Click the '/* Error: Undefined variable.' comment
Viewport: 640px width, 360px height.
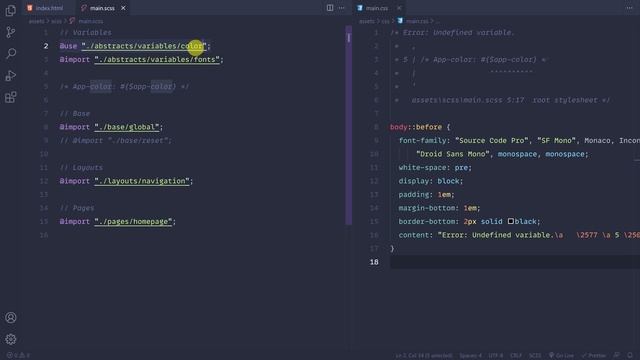[452, 33]
